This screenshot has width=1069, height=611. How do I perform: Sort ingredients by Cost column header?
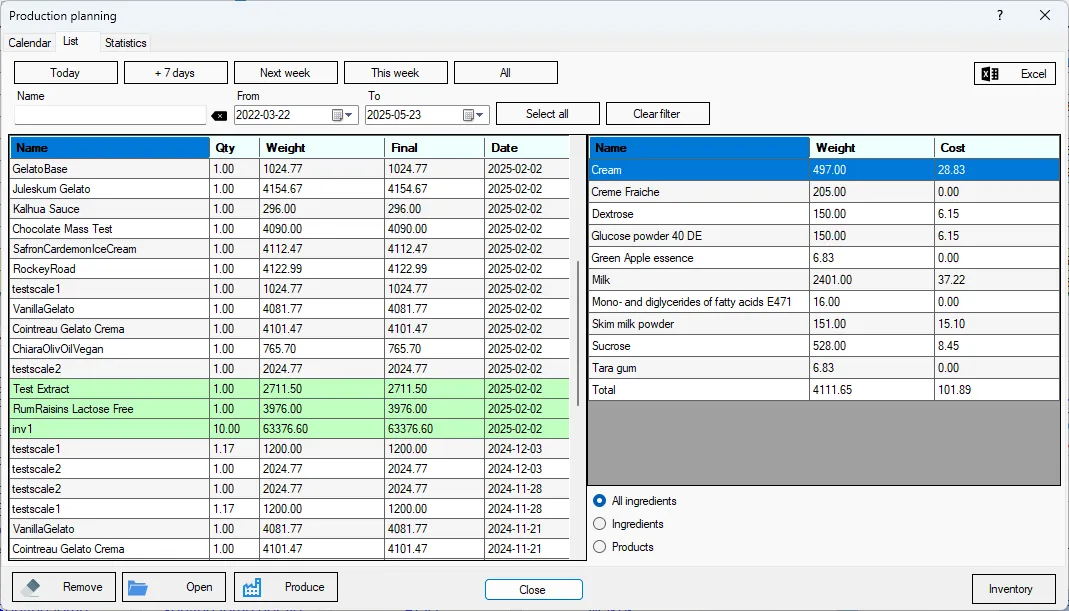click(997, 148)
